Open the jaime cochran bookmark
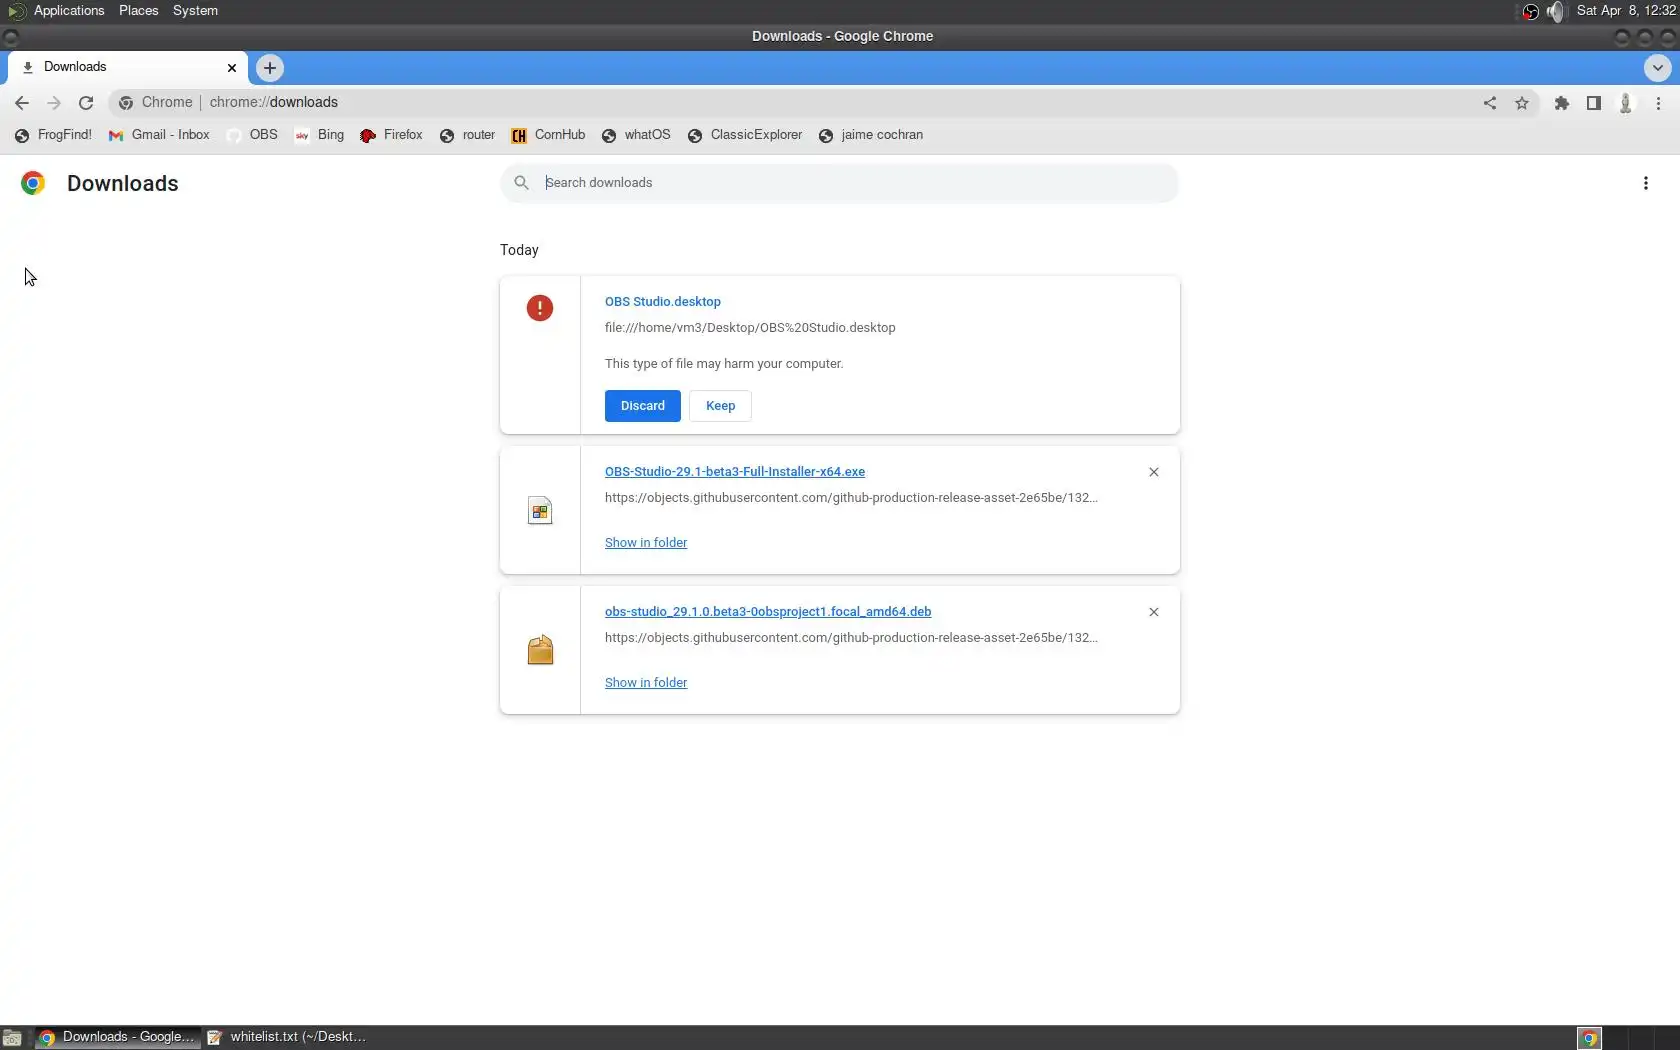 [871, 135]
